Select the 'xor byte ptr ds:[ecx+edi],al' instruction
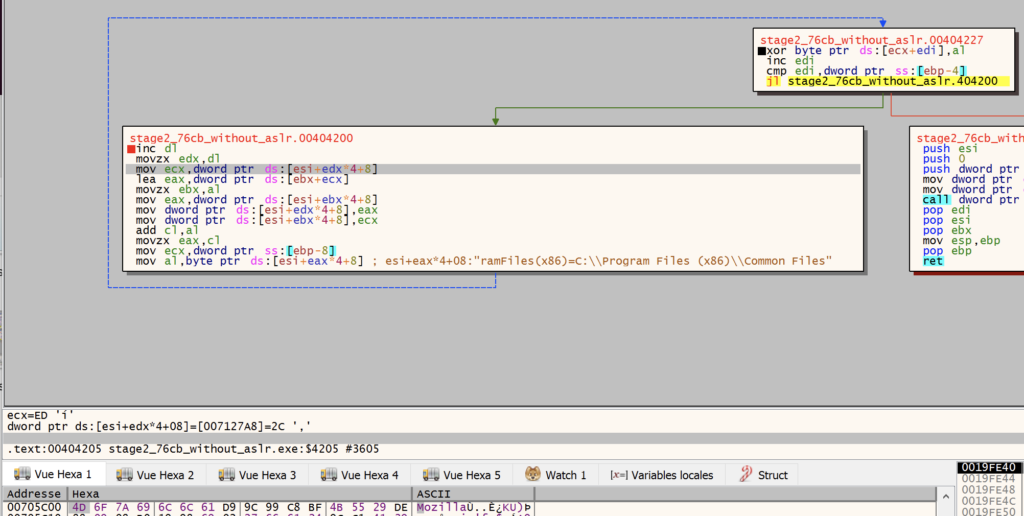 pyautogui.click(x=867, y=50)
